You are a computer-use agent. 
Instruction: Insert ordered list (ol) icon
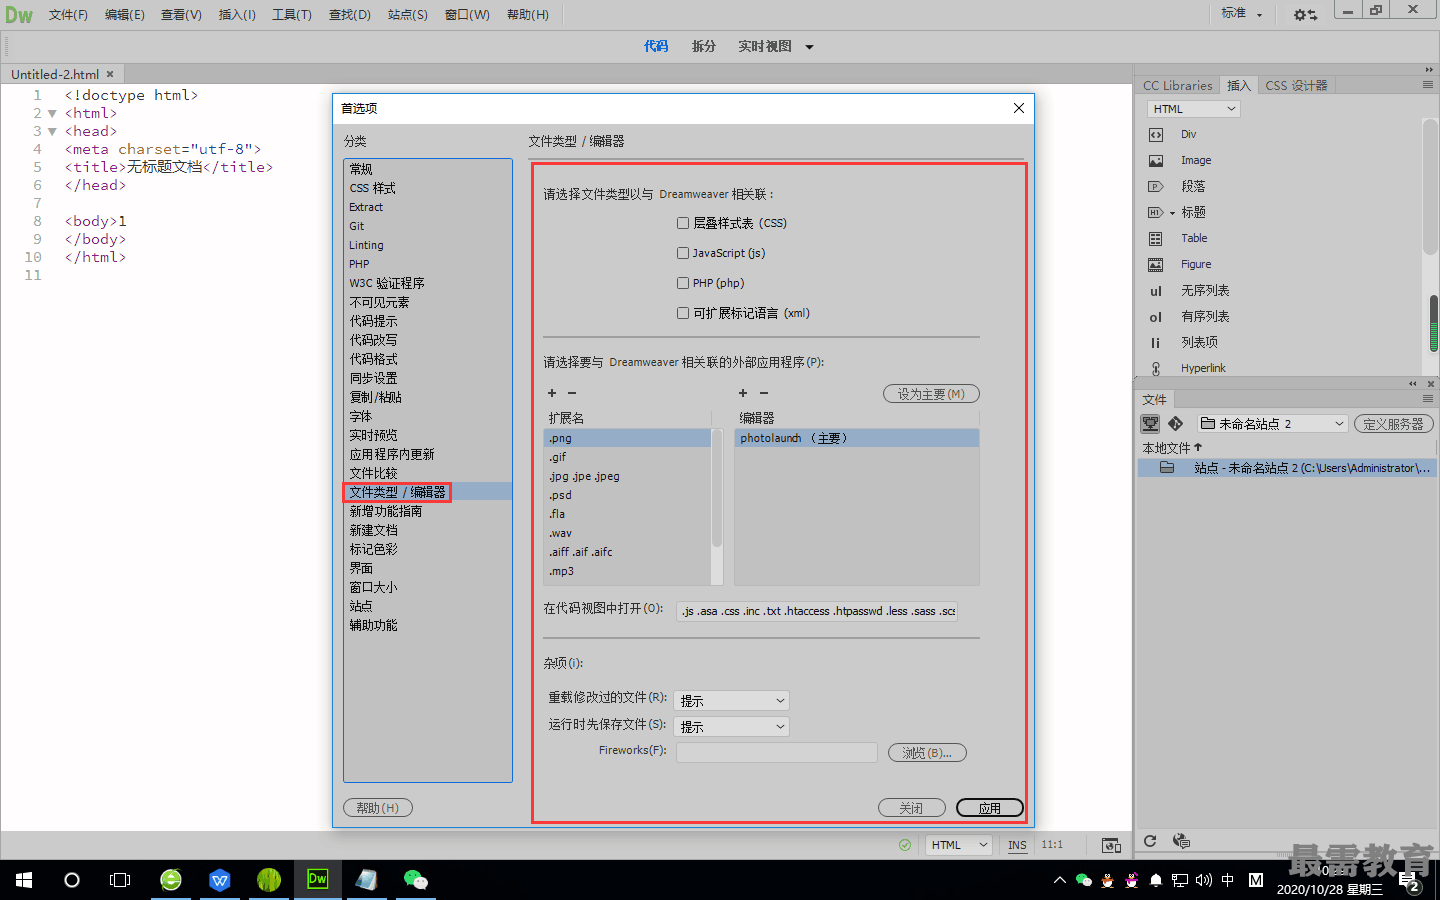click(x=1156, y=317)
